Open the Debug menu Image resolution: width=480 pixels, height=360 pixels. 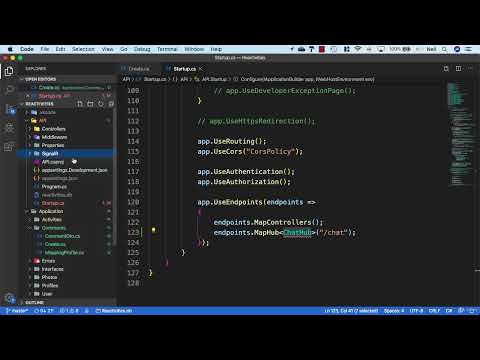pos(142,49)
